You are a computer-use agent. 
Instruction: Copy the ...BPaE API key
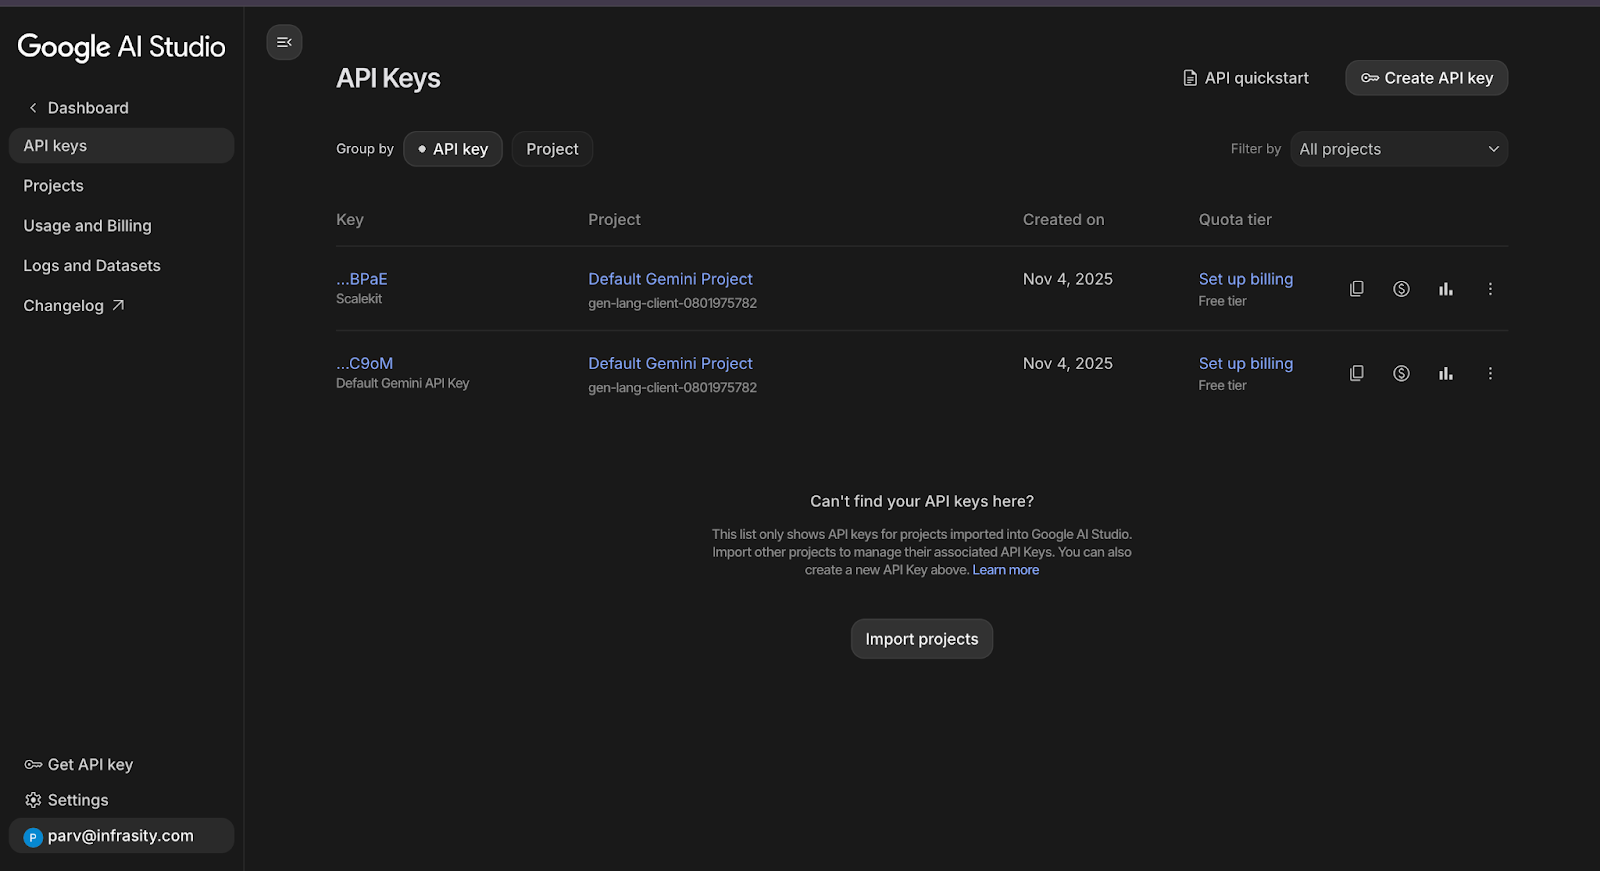coord(1357,289)
